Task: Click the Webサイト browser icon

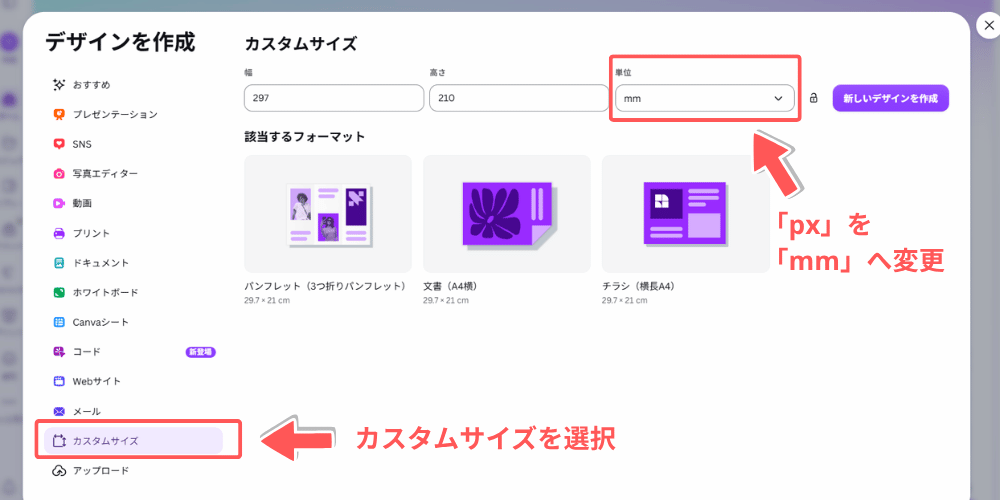Action: tap(59, 381)
